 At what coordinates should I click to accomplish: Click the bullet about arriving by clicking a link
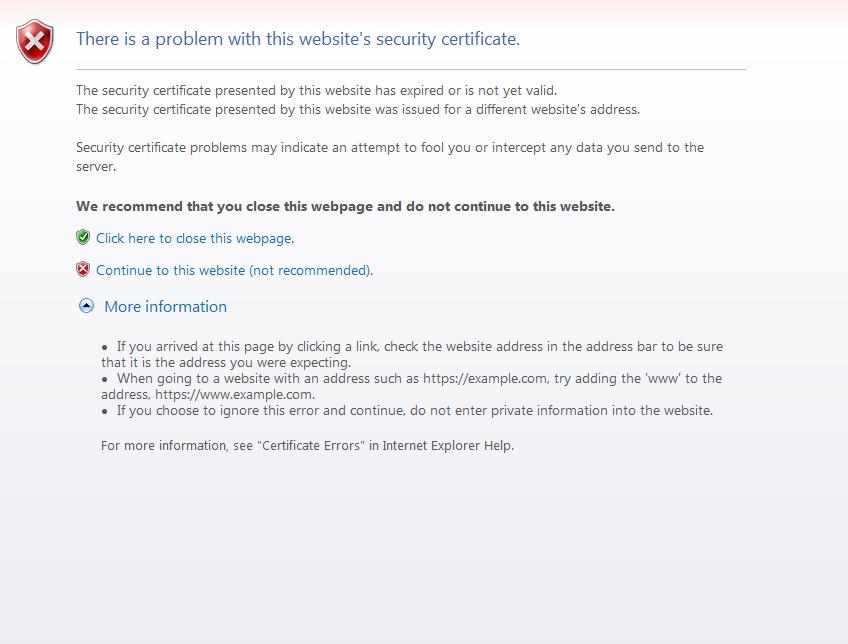click(412, 354)
